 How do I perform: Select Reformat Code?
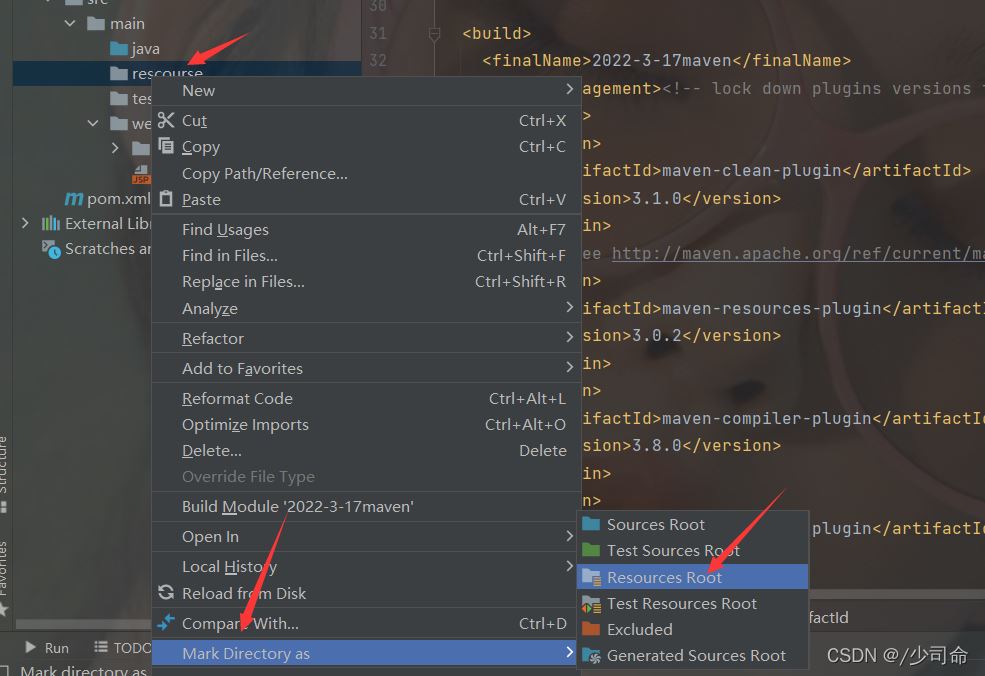pyautogui.click(x=366, y=398)
